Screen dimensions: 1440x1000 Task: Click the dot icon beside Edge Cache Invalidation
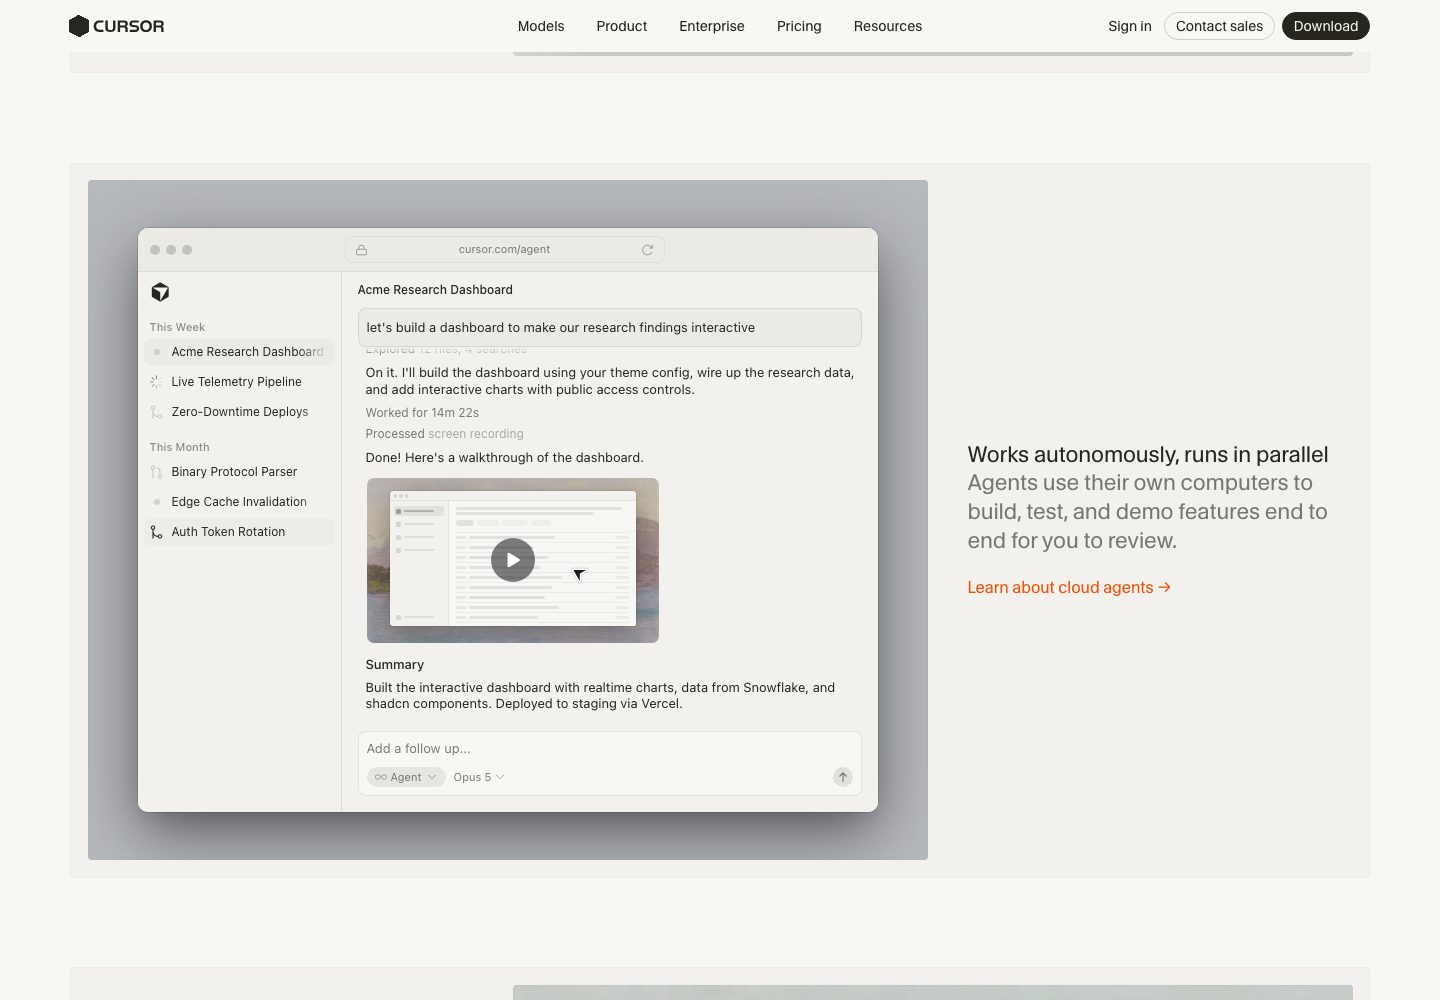156,502
